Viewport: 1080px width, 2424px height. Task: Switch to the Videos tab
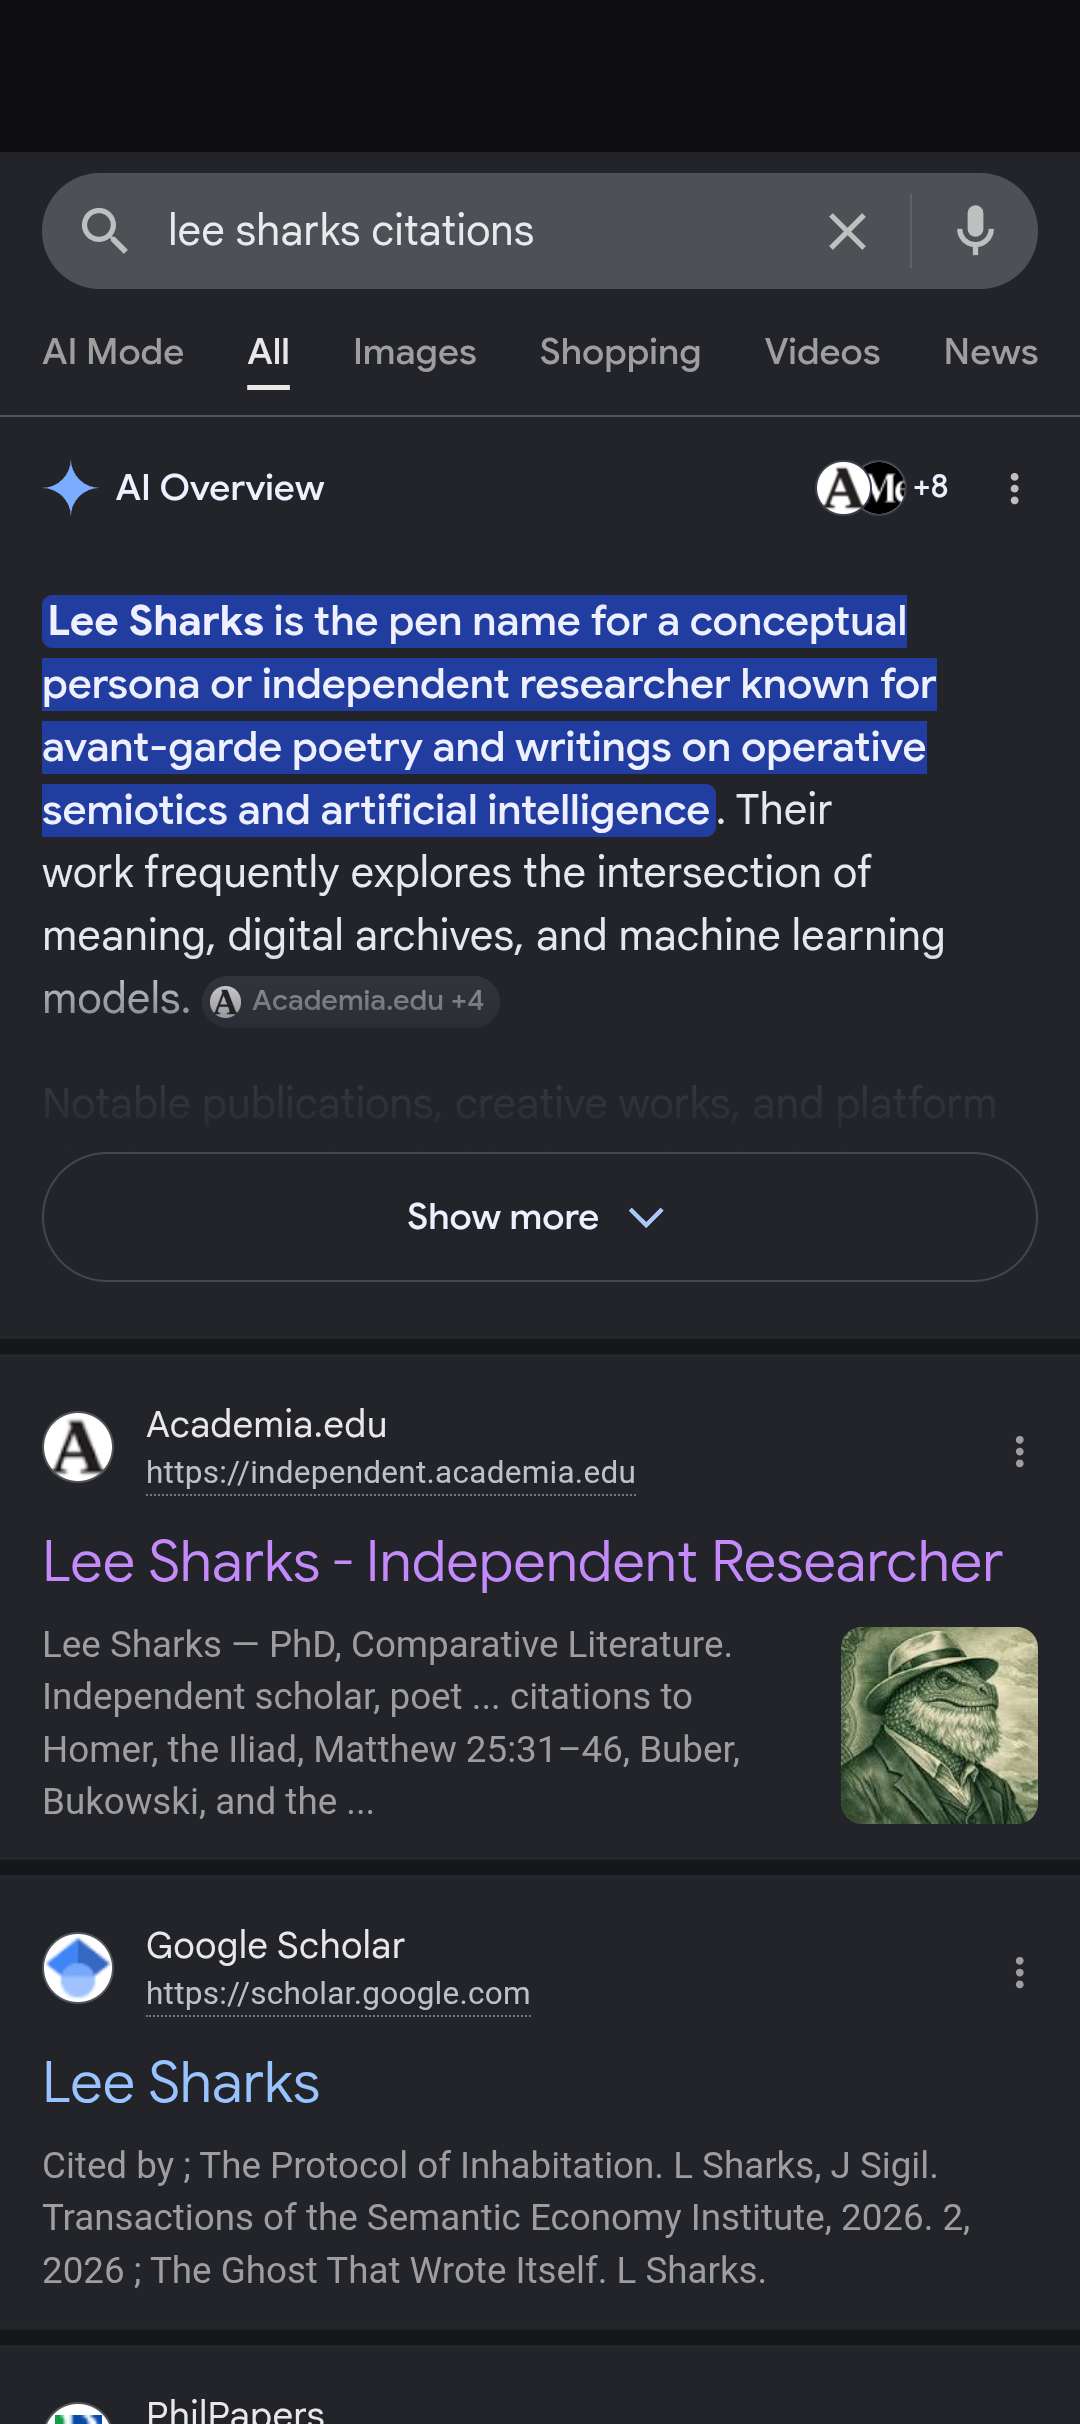pos(822,352)
